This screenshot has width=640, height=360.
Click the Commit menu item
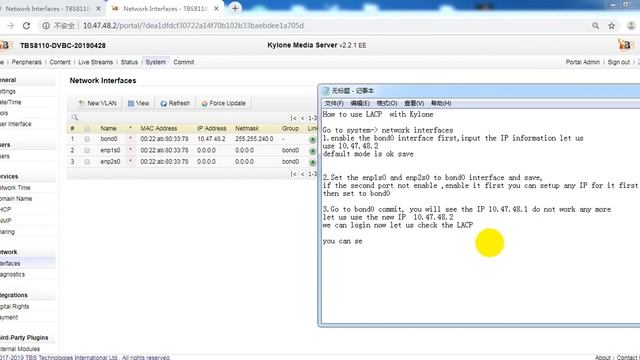[184, 62]
